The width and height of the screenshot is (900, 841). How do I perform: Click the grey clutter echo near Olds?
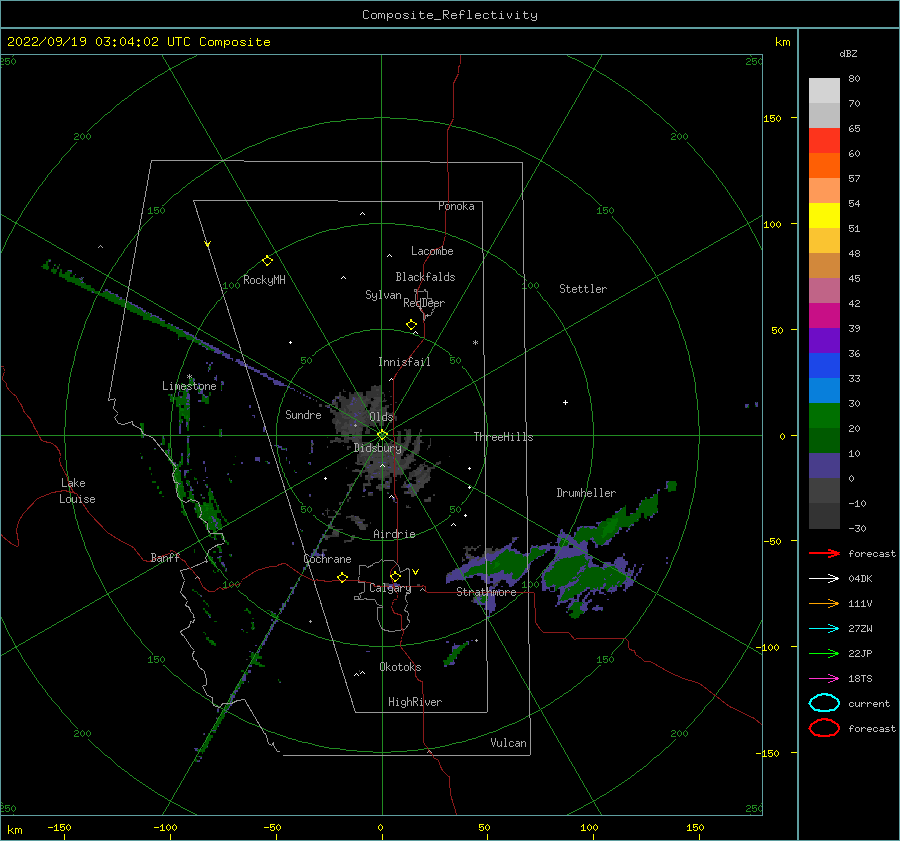tap(359, 410)
